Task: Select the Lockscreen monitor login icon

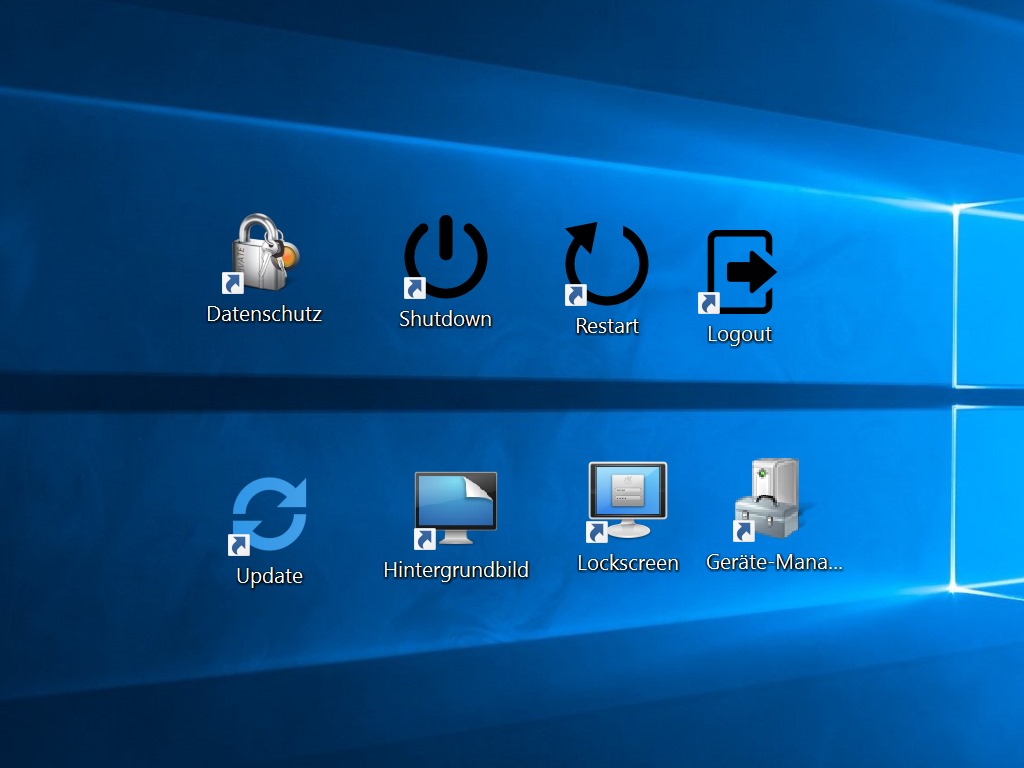Action: tap(627, 502)
